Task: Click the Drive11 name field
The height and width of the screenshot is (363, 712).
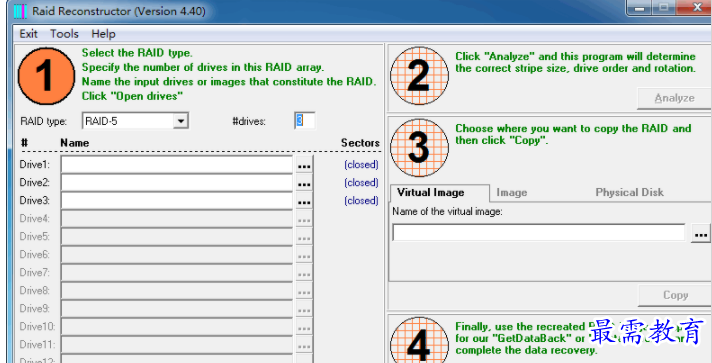Action: (x=177, y=344)
